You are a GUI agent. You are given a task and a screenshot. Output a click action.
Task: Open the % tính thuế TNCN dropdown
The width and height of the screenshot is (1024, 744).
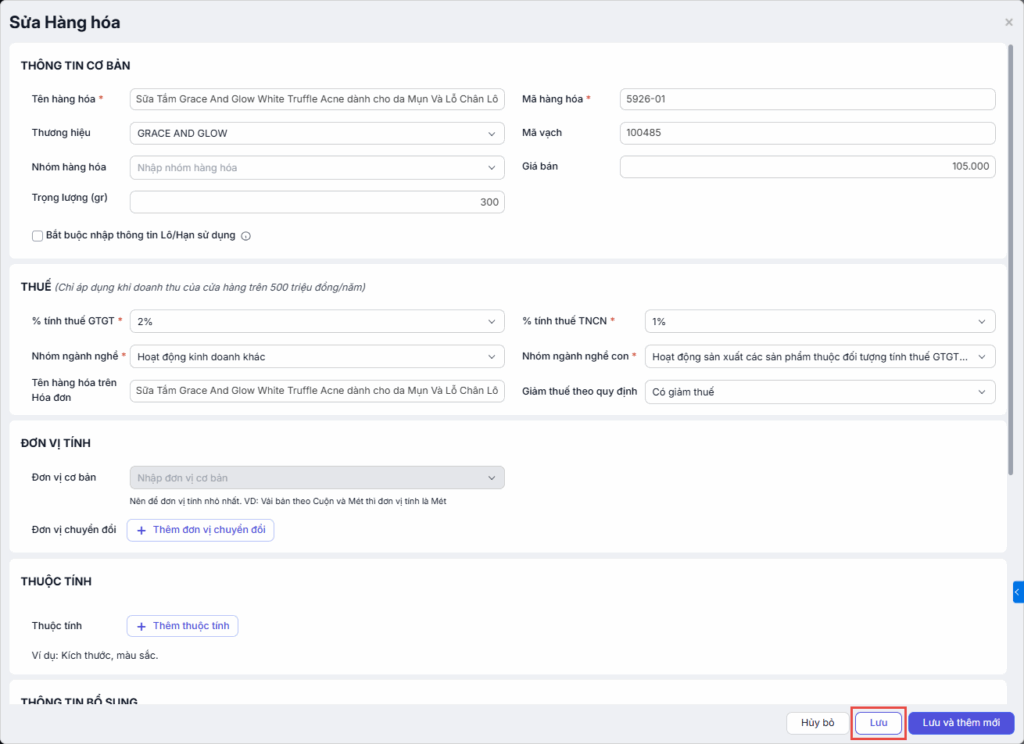tap(820, 322)
